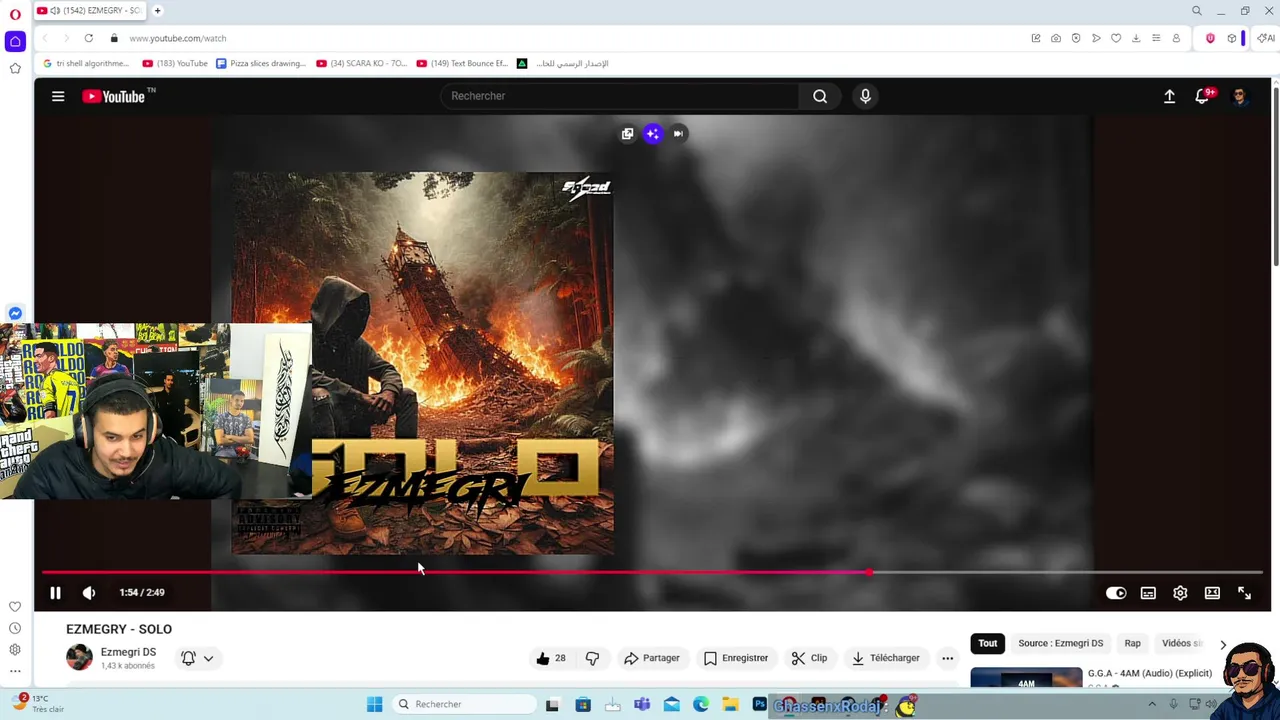Select the Rap filter chip
Image resolution: width=1280 pixels, height=720 pixels.
click(x=1132, y=643)
